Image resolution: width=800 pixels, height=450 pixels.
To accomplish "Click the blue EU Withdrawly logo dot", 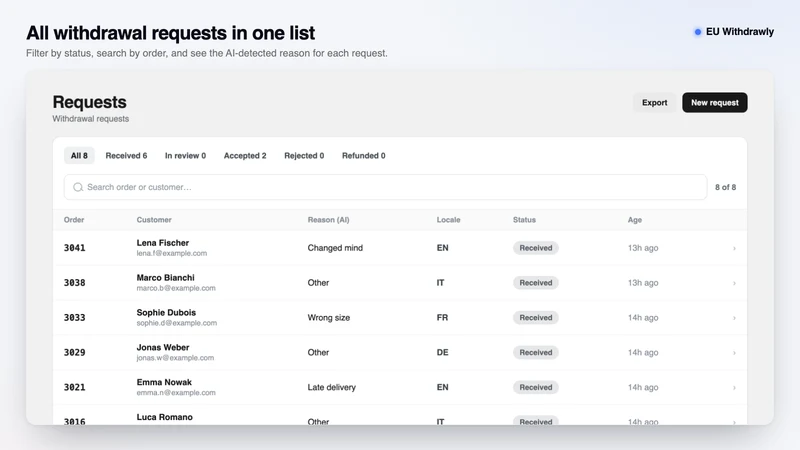I will pyautogui.click(x=697, y=32).
